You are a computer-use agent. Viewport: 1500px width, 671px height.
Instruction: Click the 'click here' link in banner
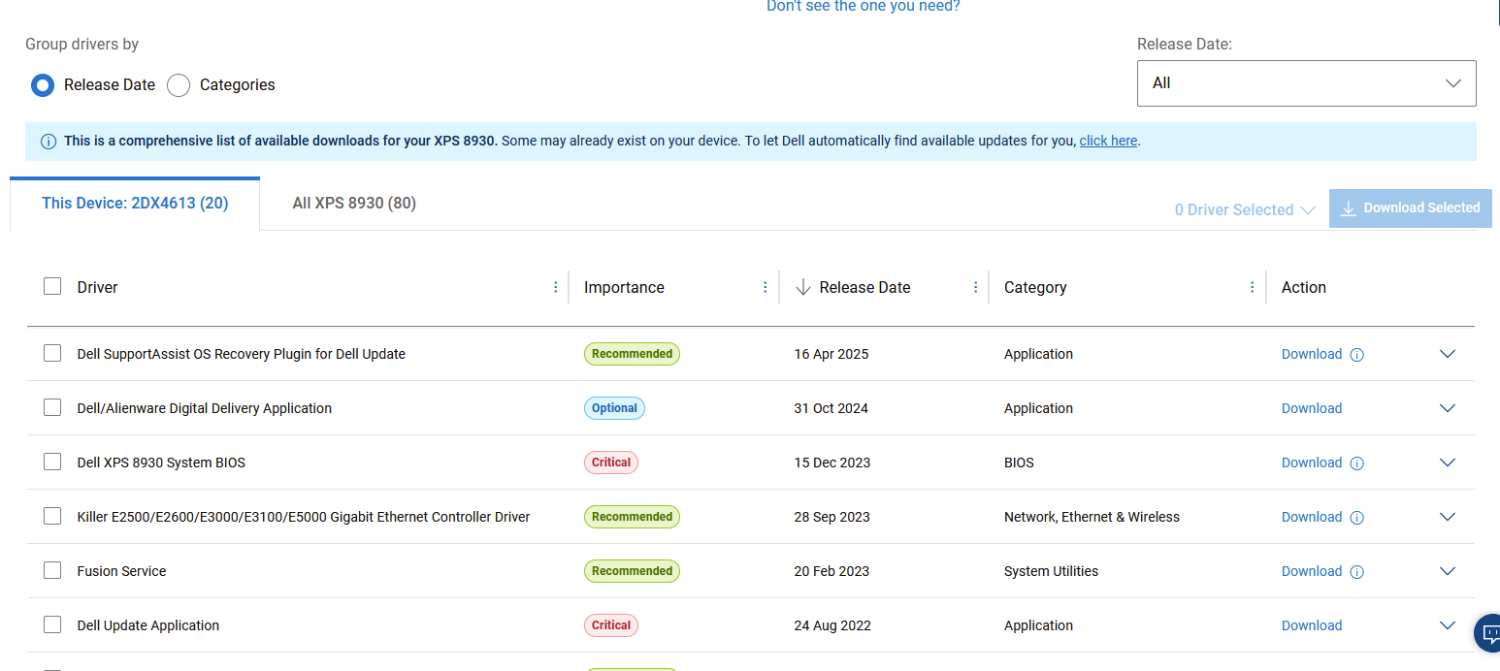click(1108, 141)
